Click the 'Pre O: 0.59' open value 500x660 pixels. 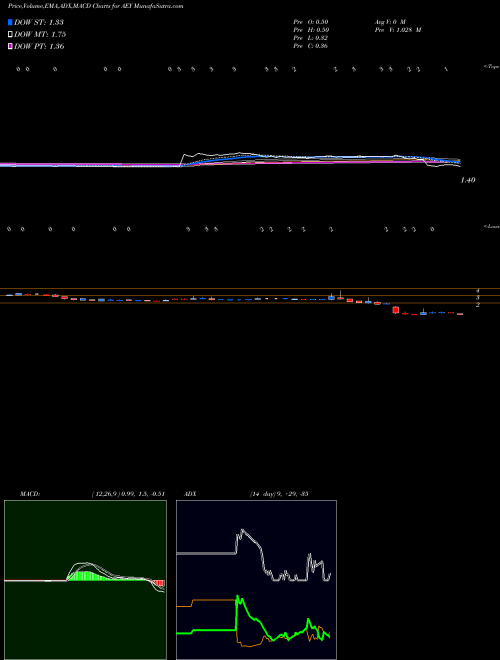click(x=311, y=22)
